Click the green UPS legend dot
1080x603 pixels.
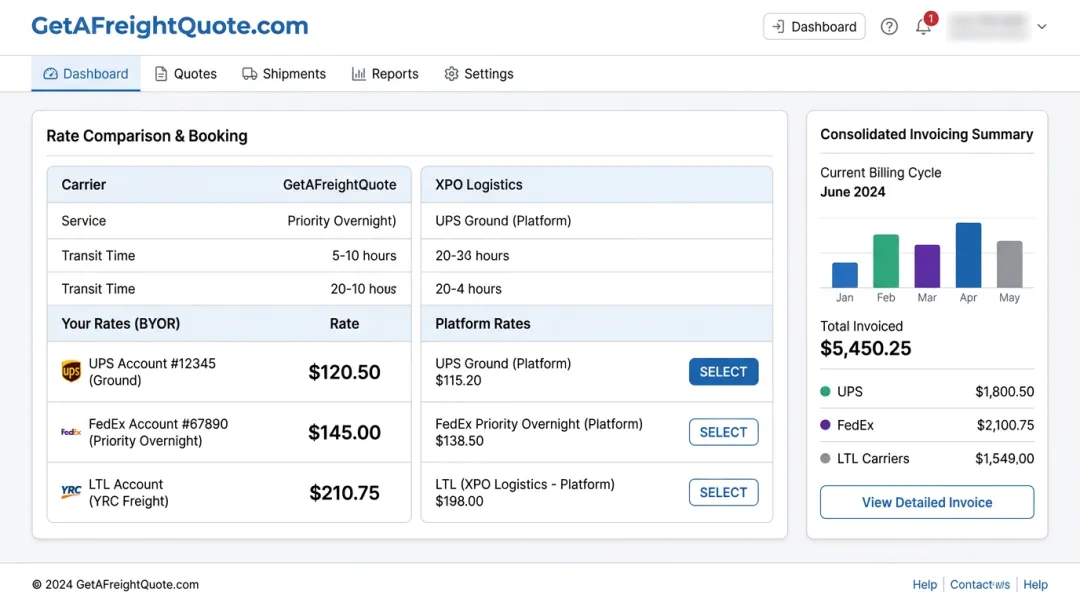[825, 391]
